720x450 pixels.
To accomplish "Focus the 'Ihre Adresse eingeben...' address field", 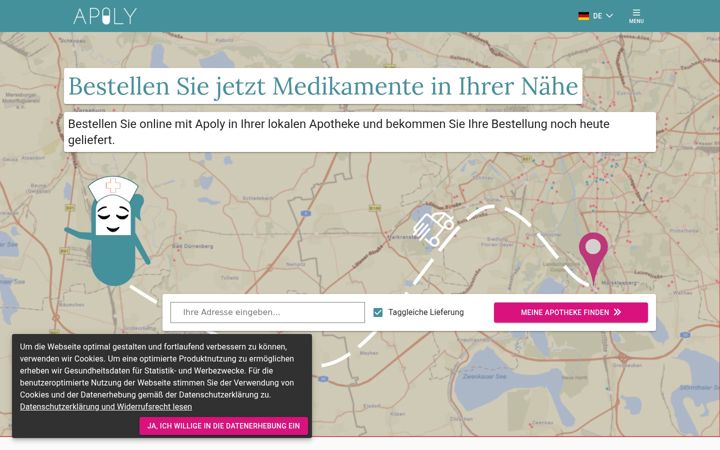I will (267, 312).
